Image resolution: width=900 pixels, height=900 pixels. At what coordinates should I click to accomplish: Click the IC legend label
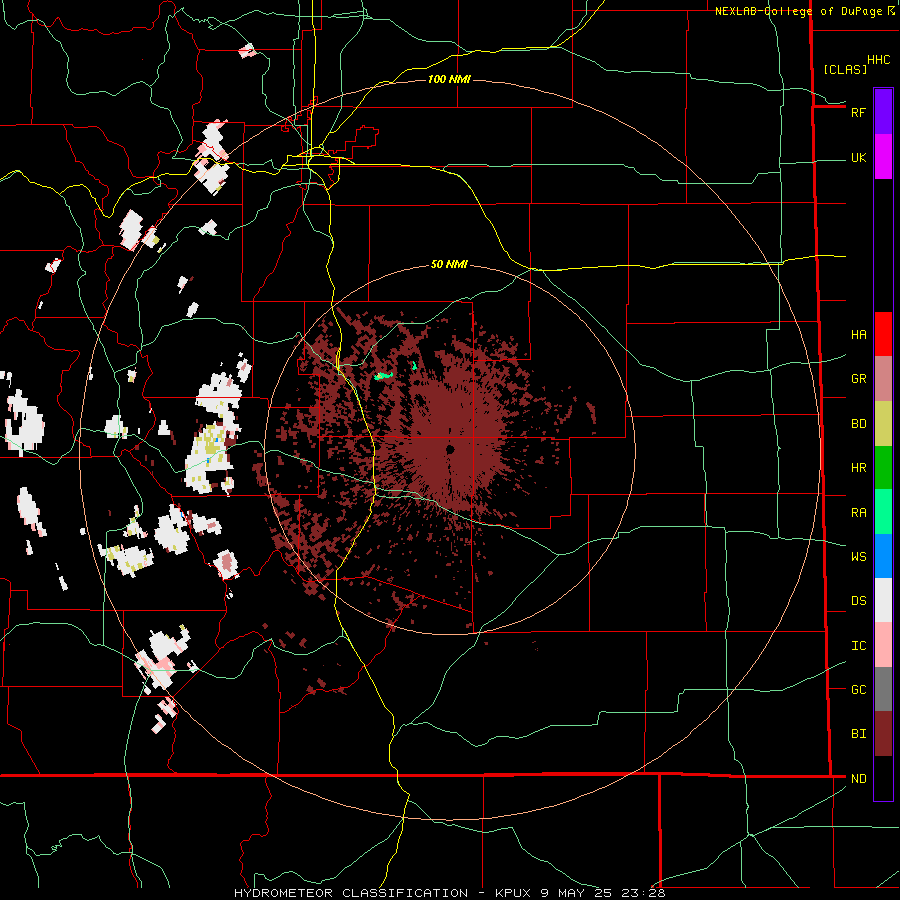click(x=858, y=646)
